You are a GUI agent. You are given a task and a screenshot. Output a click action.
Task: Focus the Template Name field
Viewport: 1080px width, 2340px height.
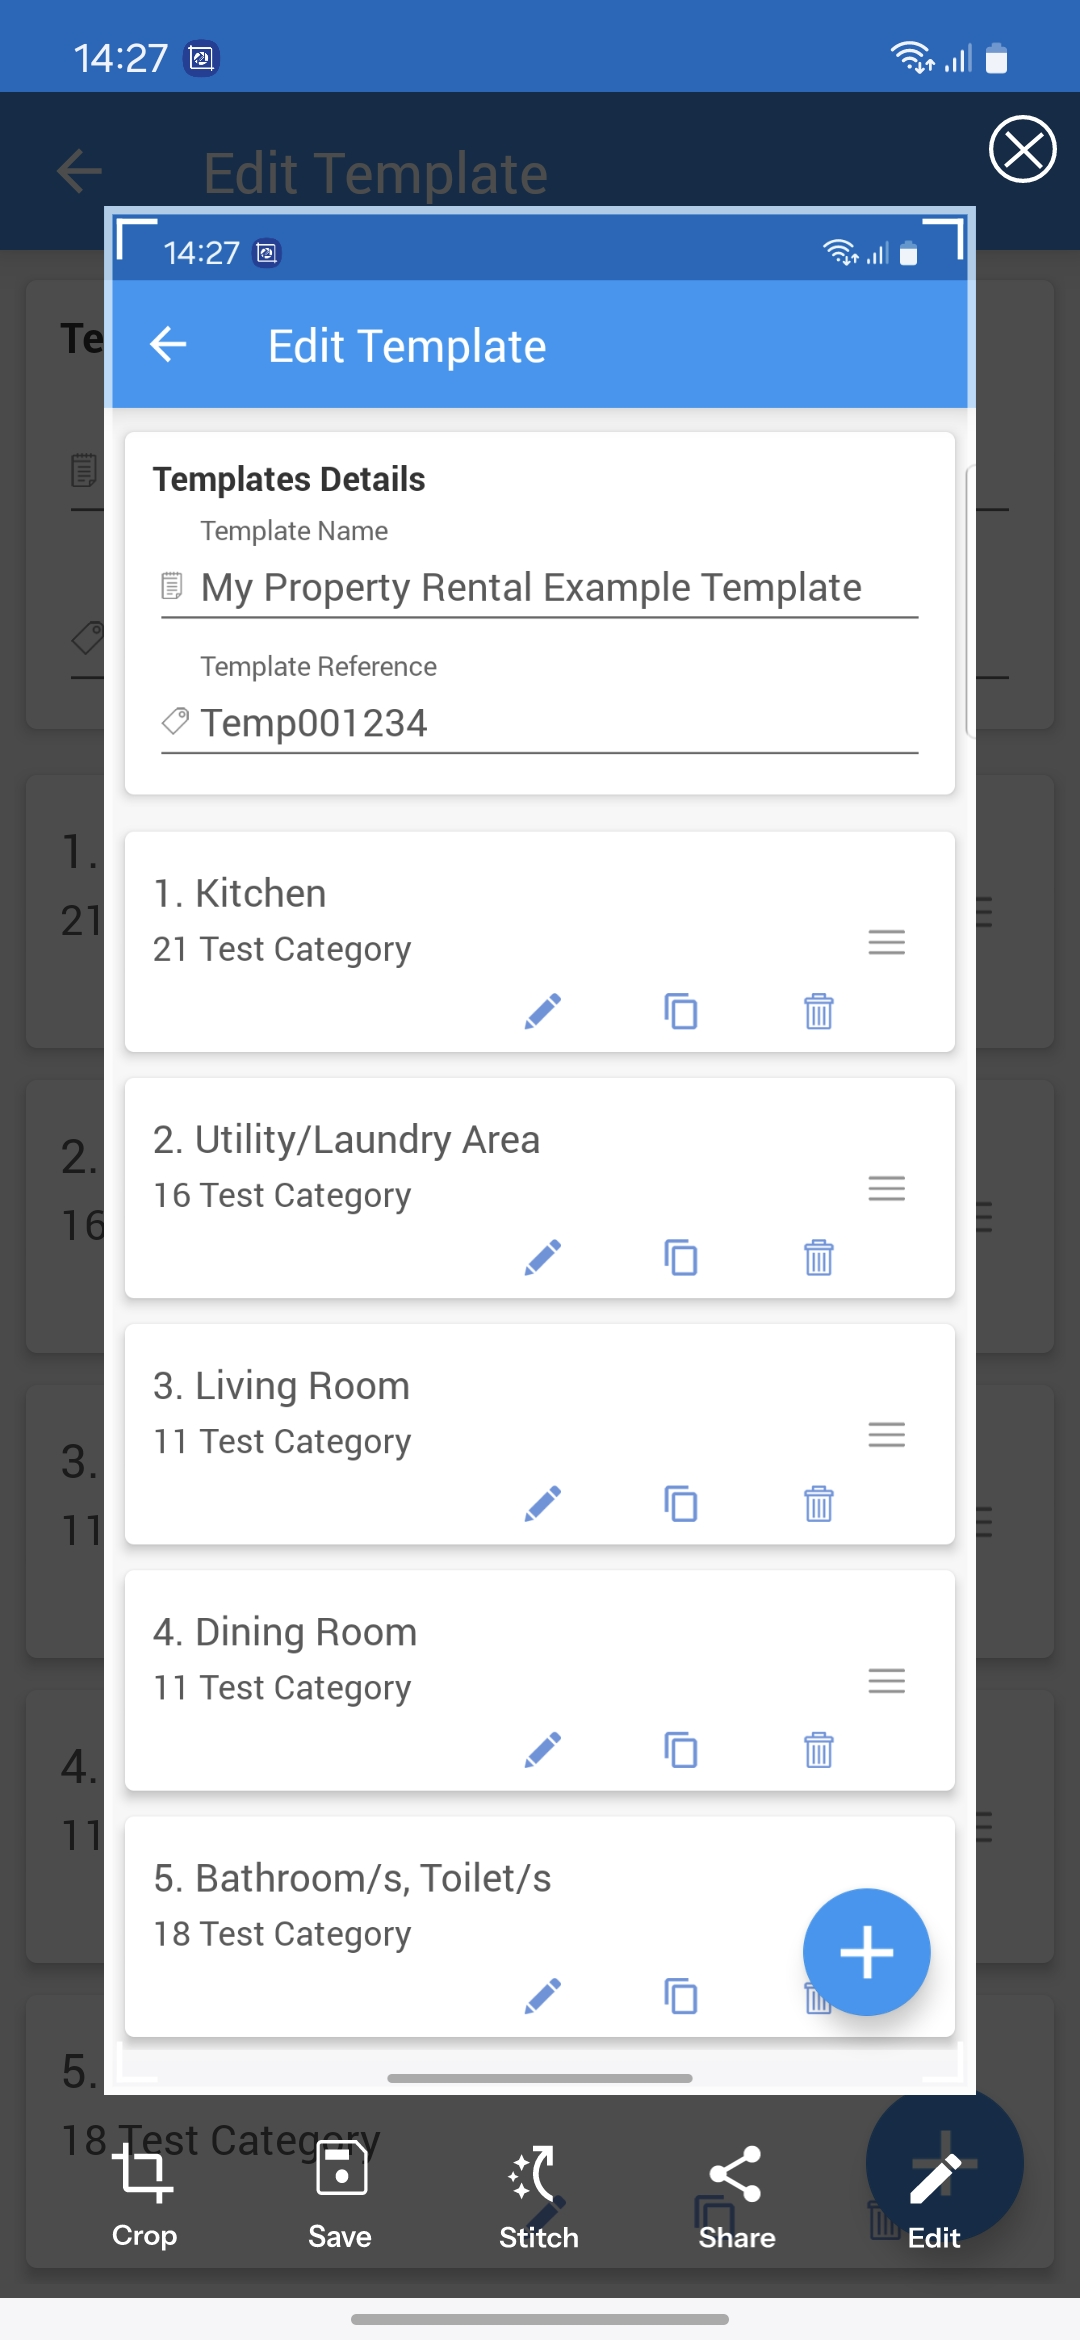pyautogui.click(x=540, y=588)
